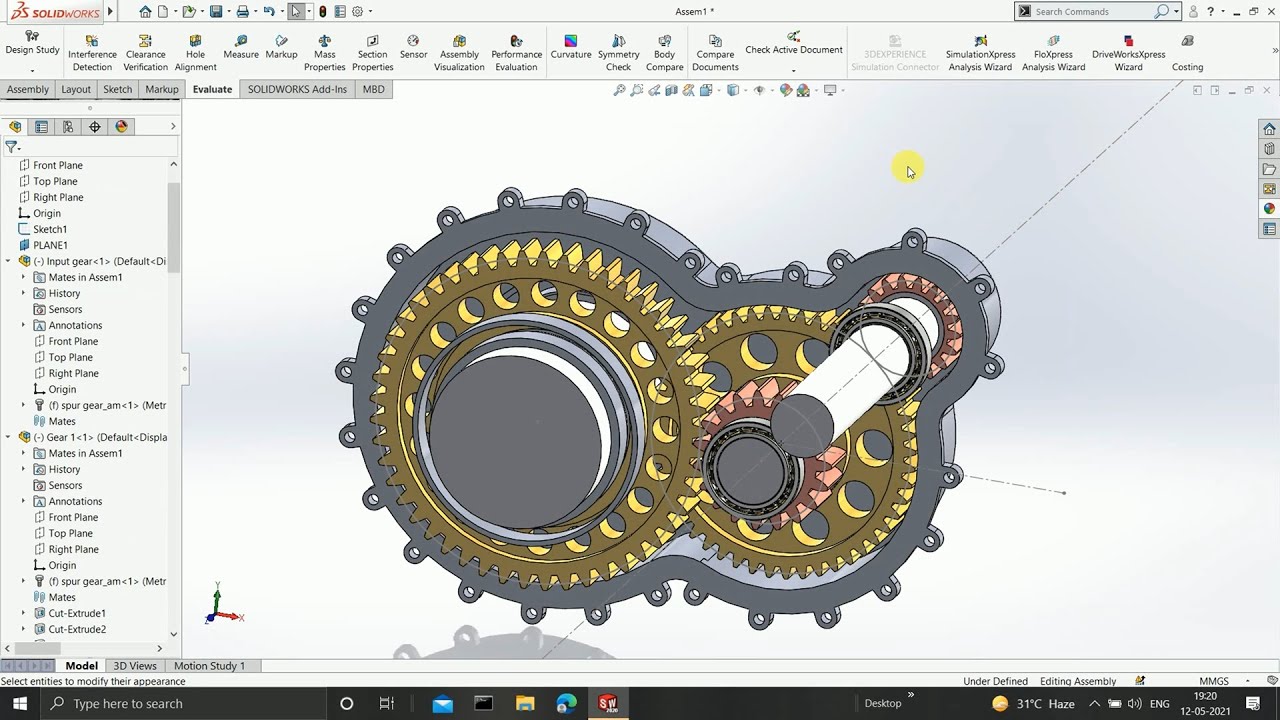1280x720 pixels.
Task: Select the Measure tool
Action: (x=241, y=47)
